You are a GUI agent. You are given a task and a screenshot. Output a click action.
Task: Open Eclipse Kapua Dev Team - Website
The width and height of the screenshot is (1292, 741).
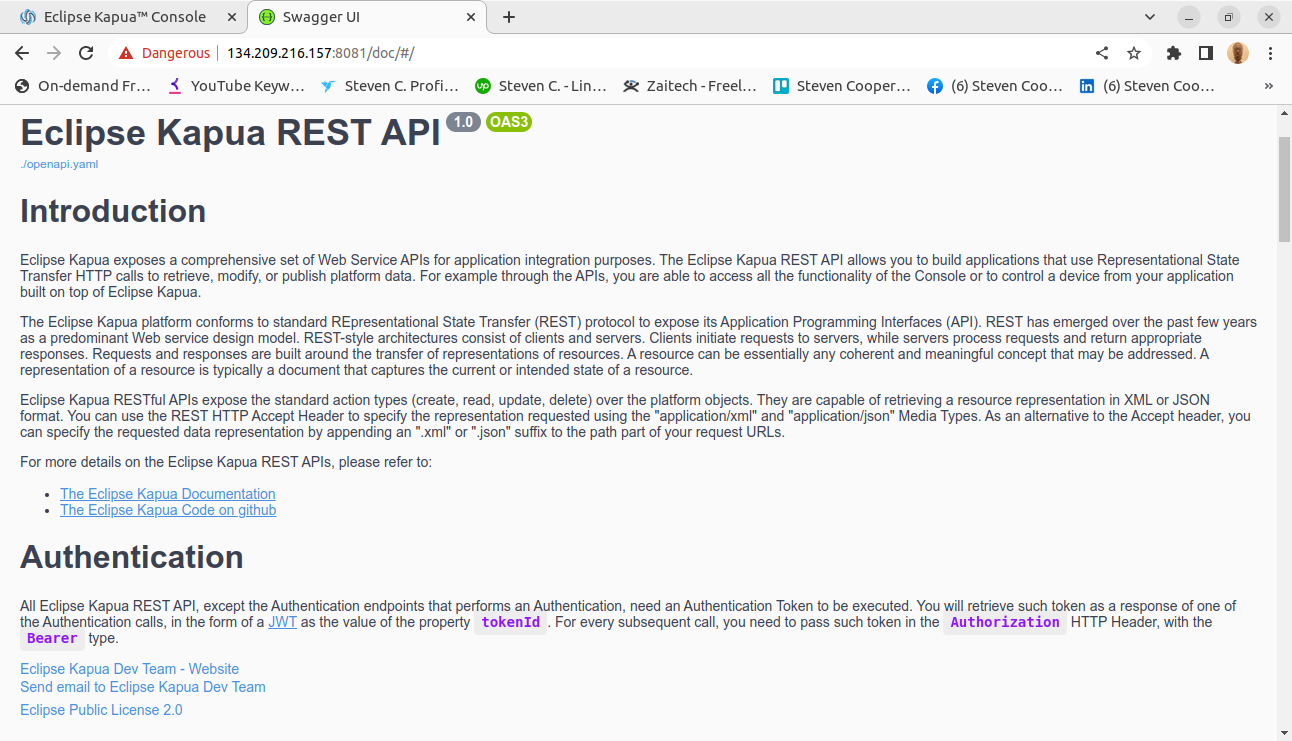click(129, 669)
